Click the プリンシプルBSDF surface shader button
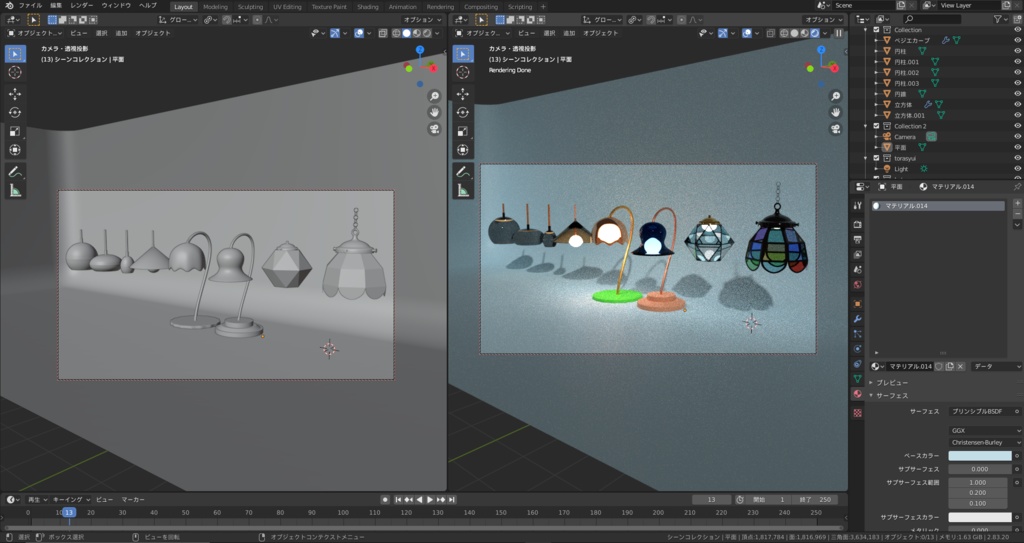 pyautogui.click(x=978, y=411)
